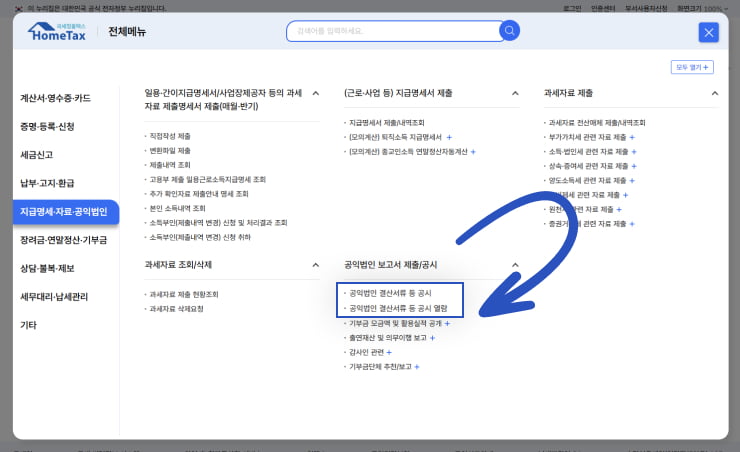This screenshot has width=740, height=452.
Task: Click plus icon beside 부가가치세 관련 자료 제출
Action: point(632,137)
